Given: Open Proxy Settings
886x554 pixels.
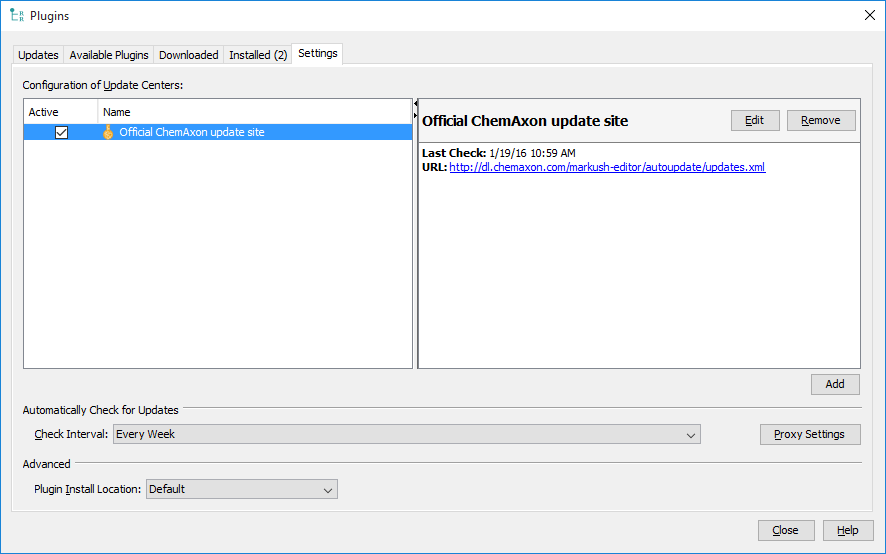Looking at the screenshot, I should coord(810,434).
